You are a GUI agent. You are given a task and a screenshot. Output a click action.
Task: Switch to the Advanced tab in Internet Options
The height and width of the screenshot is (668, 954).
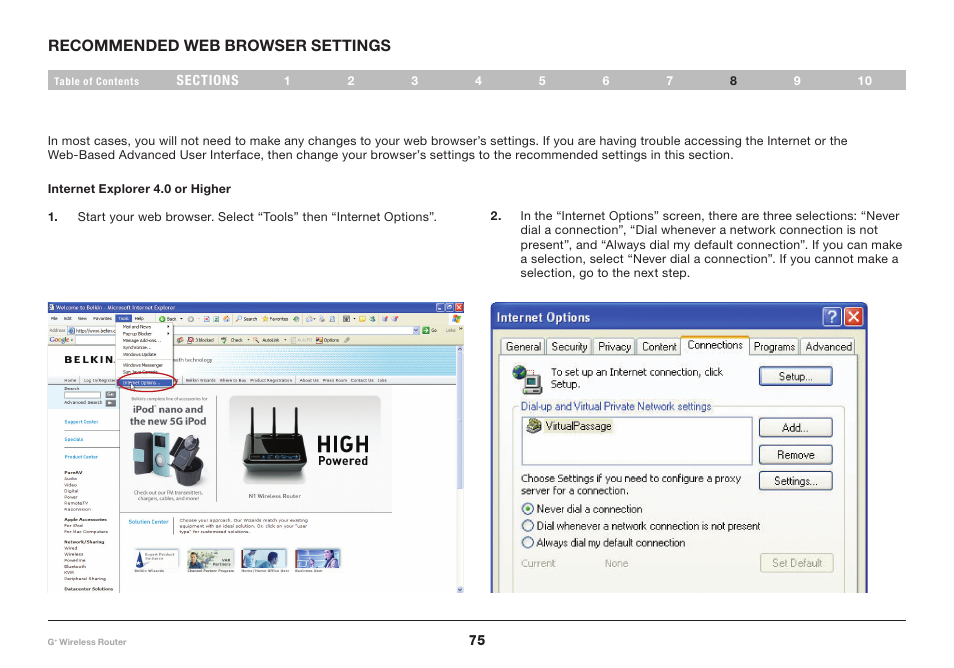pyautogui.click(x=828, y=347)
